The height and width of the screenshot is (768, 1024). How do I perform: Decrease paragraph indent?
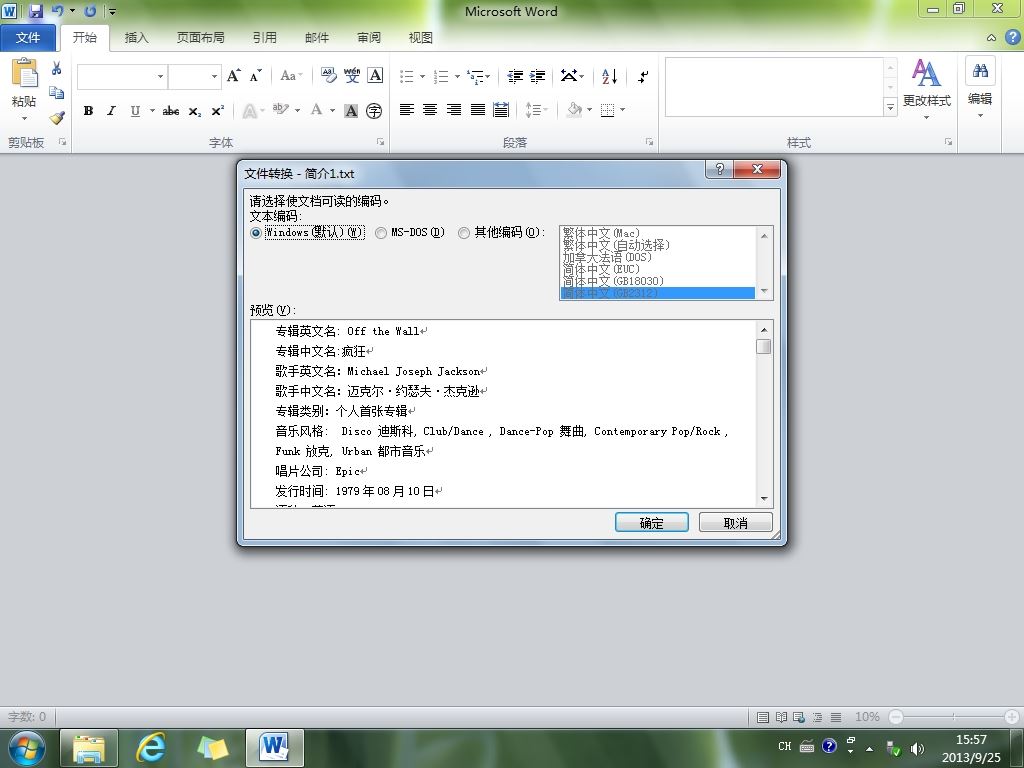(x=515, y=76)
